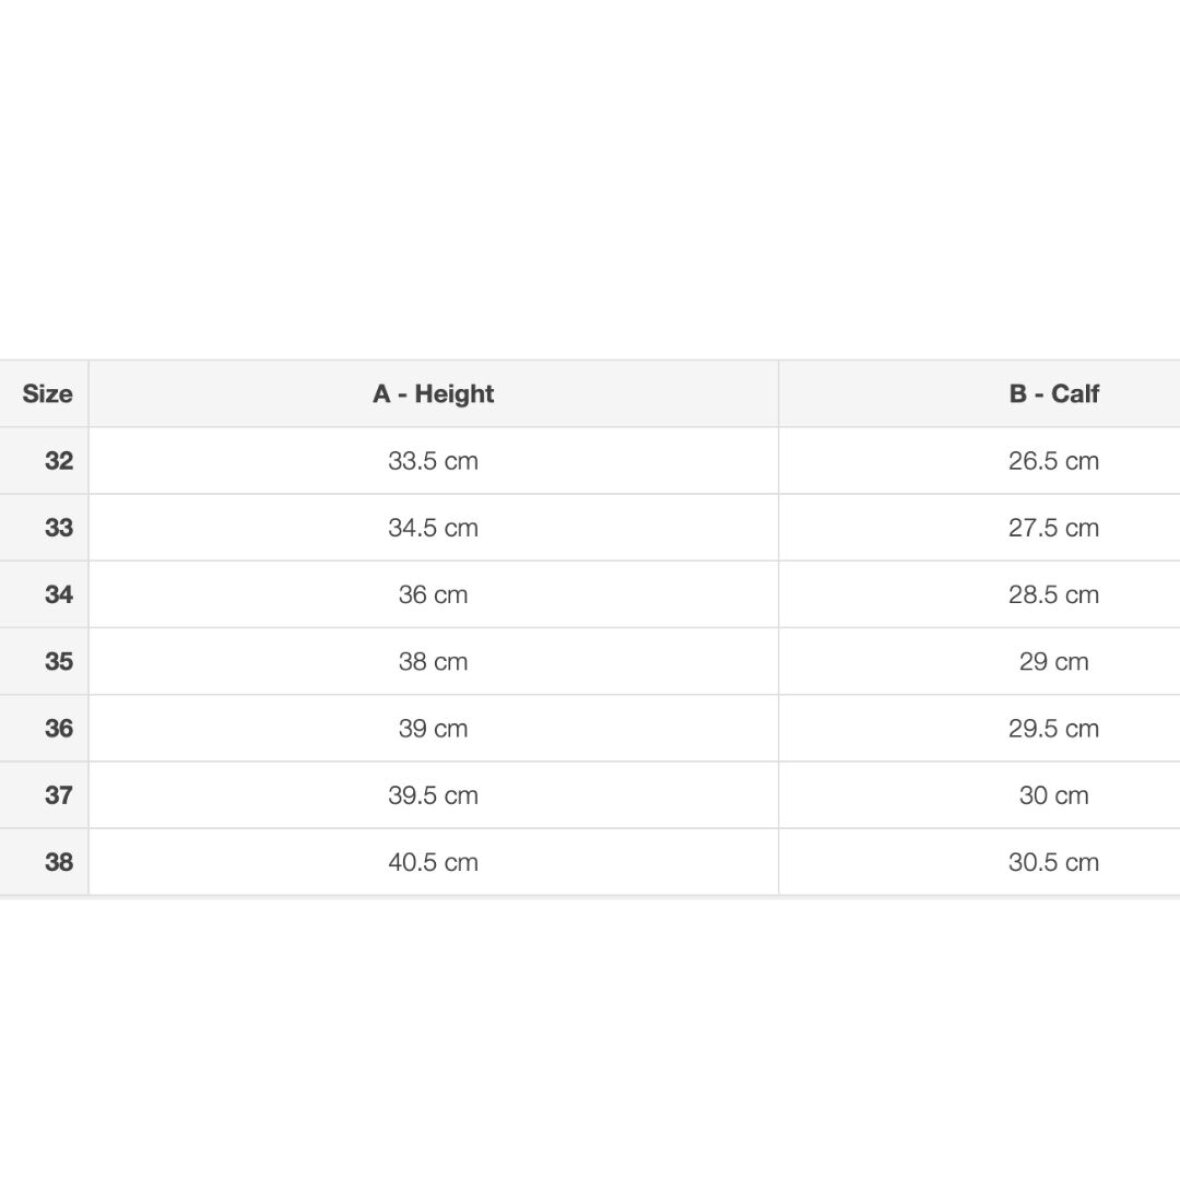The height and width of the screenshot is (1180, 1180).
Task: Click the 28.5 cm calf cell
Action: point(1053,595)
